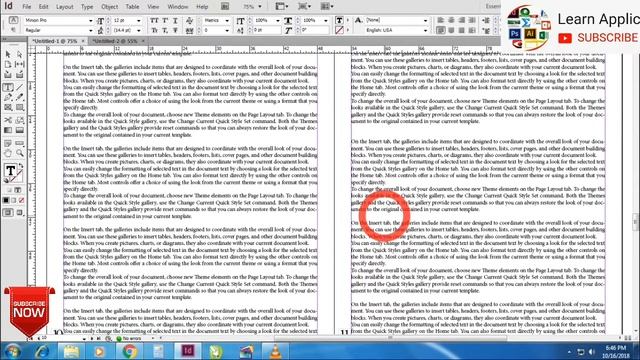Select the Scissors tool
This screenshot has height=360, width=640.
(8, 120)
